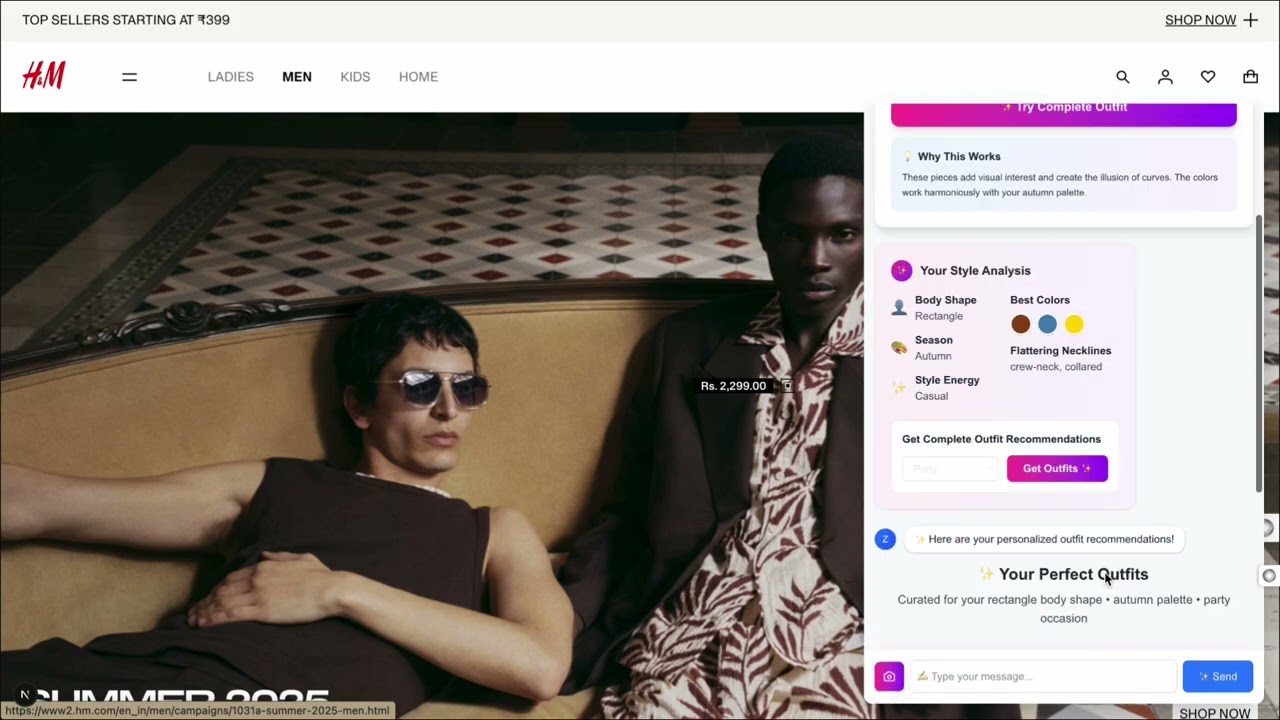
Task: Click the Casual style energy value
Action: point(931,396)
